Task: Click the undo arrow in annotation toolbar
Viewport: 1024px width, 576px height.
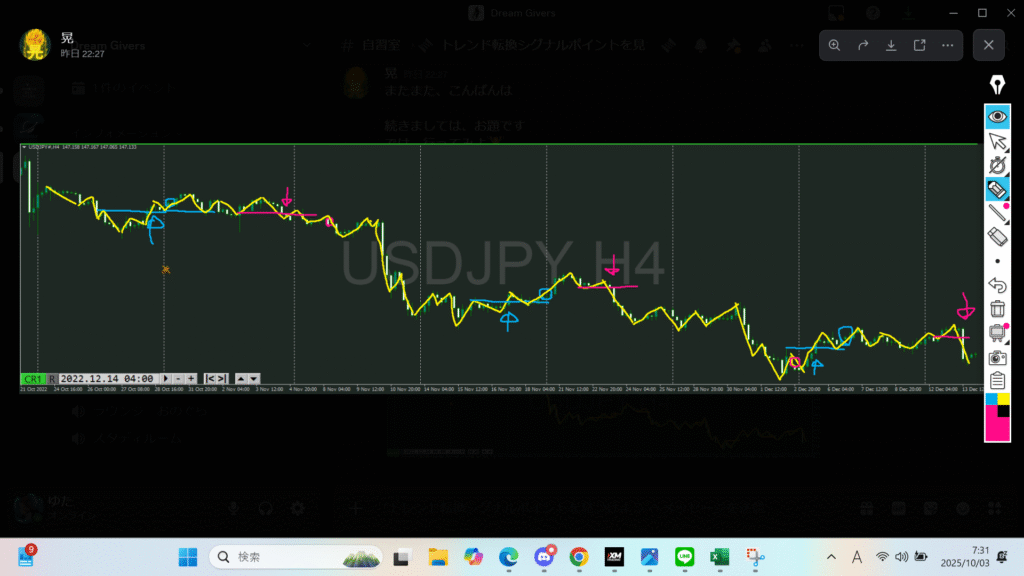Action: [x=997, y=285]
